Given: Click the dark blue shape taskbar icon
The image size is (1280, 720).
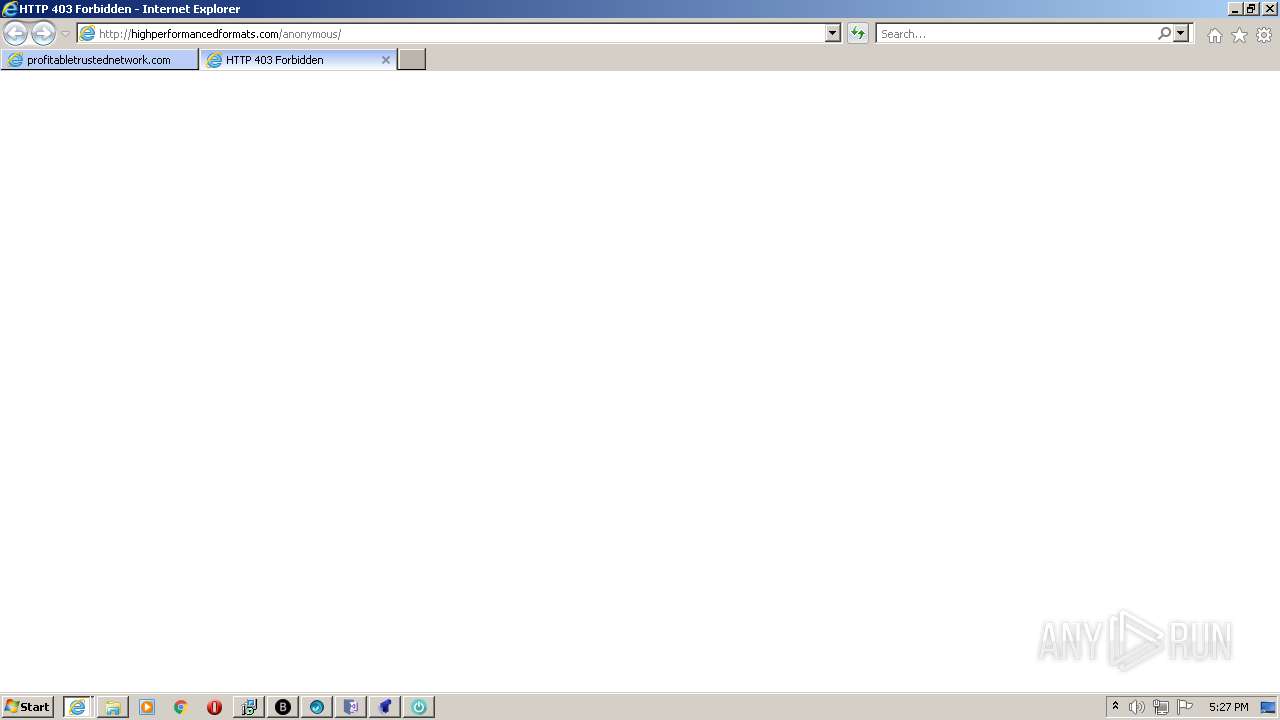Looking at the screenshot, I should point(385,707).
